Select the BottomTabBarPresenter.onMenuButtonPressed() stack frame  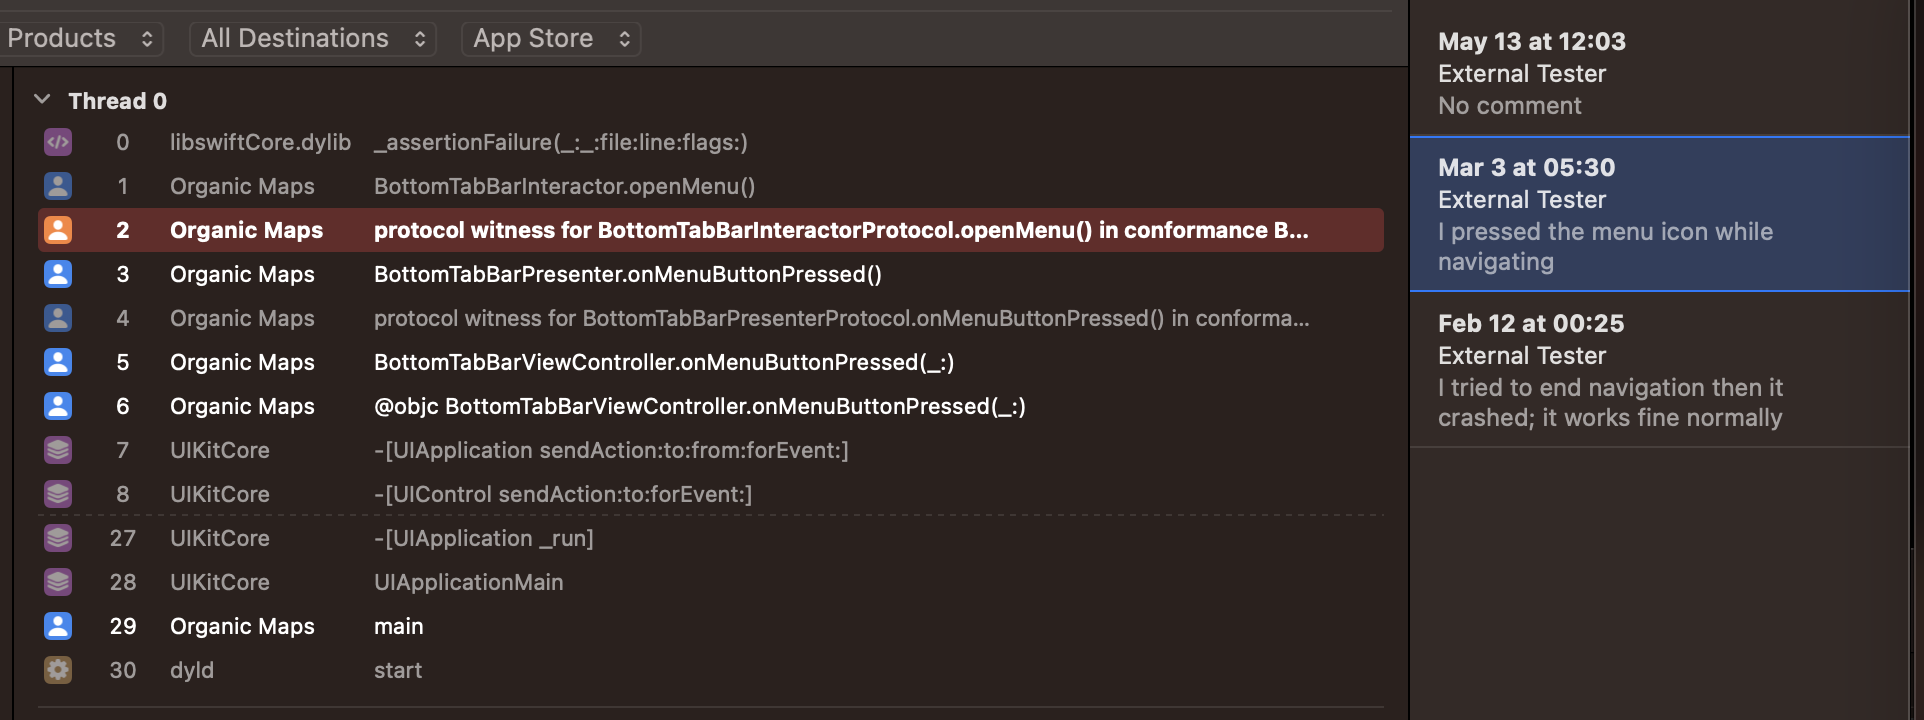[x=710, y=274]
